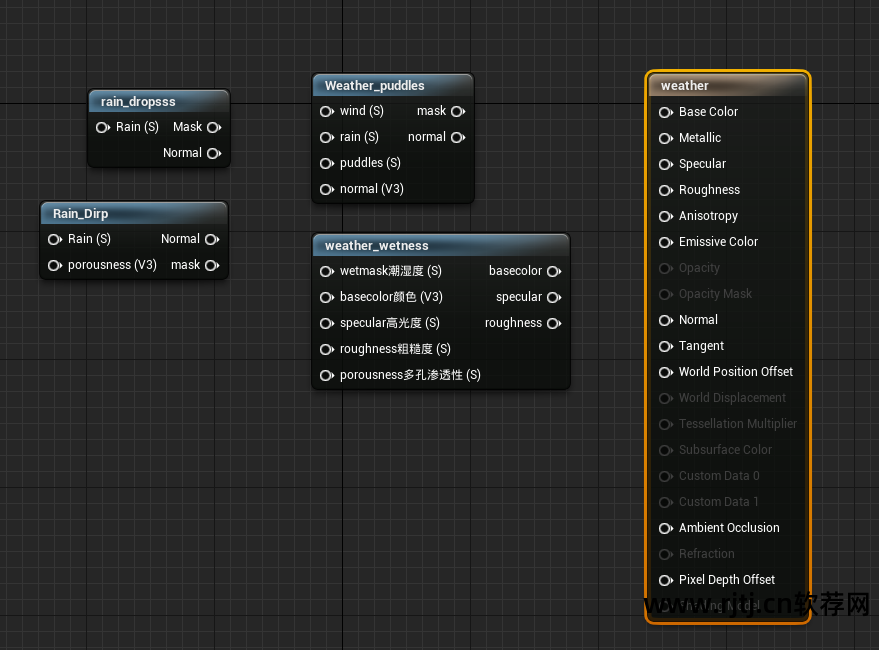Click the mask output pin on Weather_puddles
This screenshot has height=650, width=879.
click(x=458, y=112)
